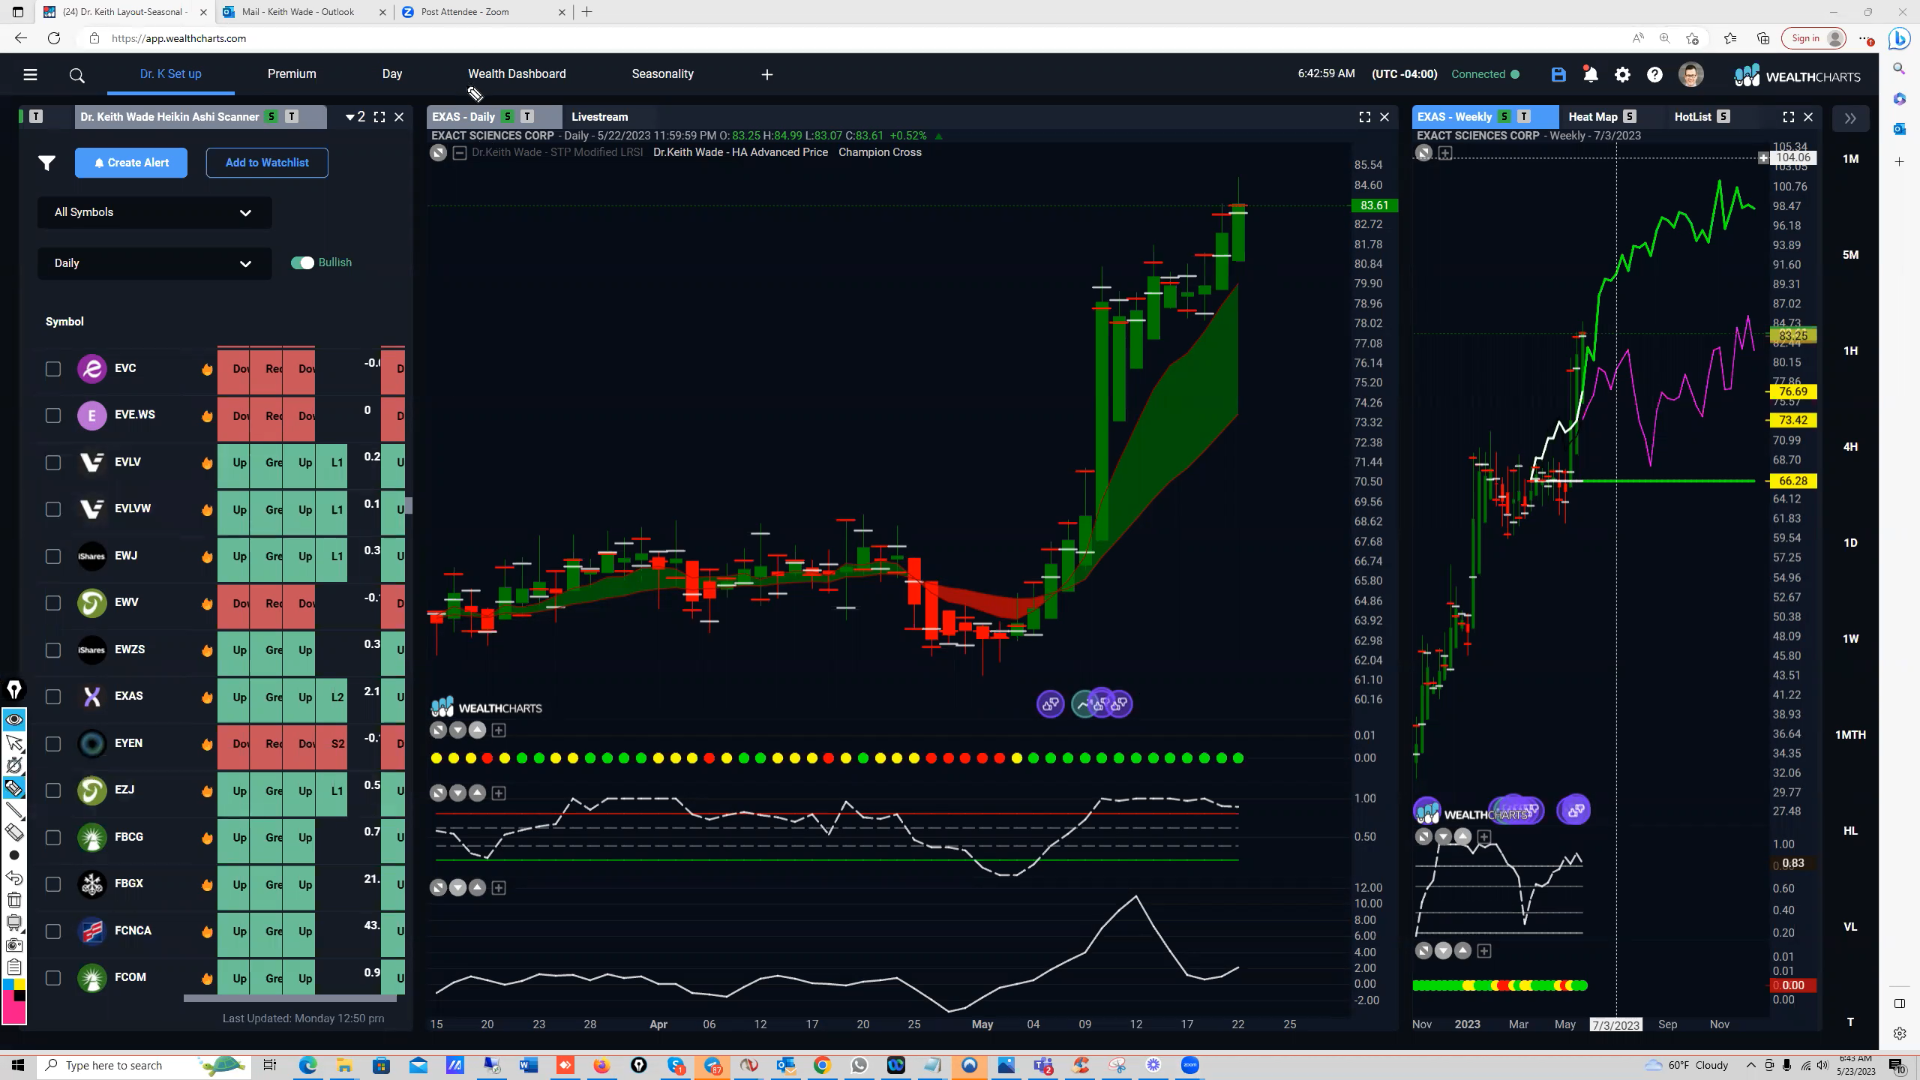Open the help question mark icon

(1655, 74)
